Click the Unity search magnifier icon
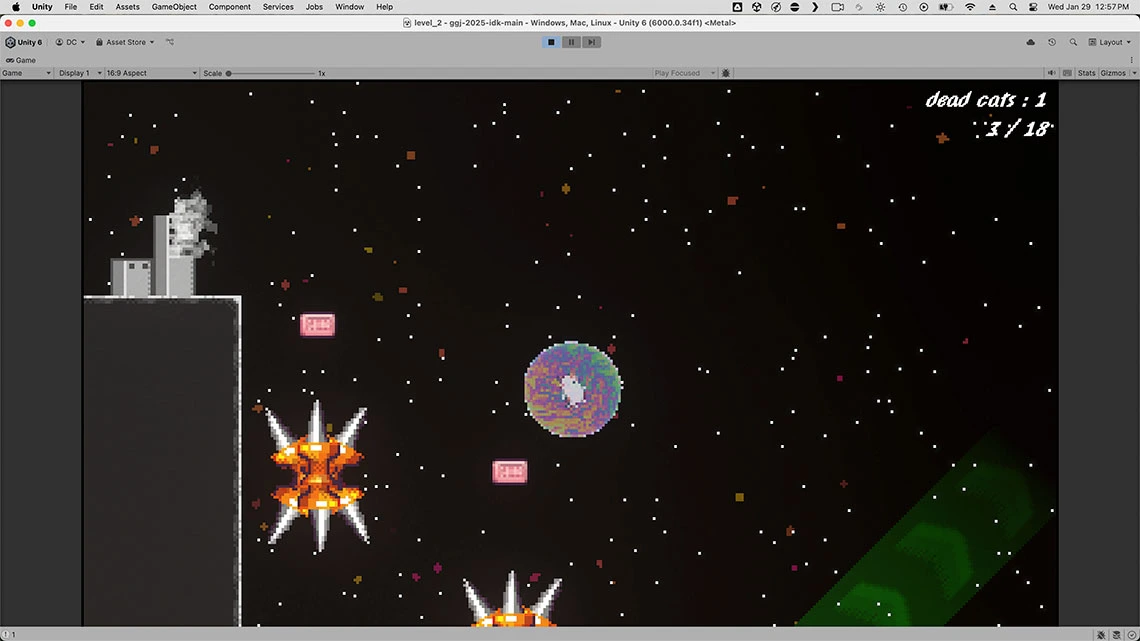 coord(1073,42)
